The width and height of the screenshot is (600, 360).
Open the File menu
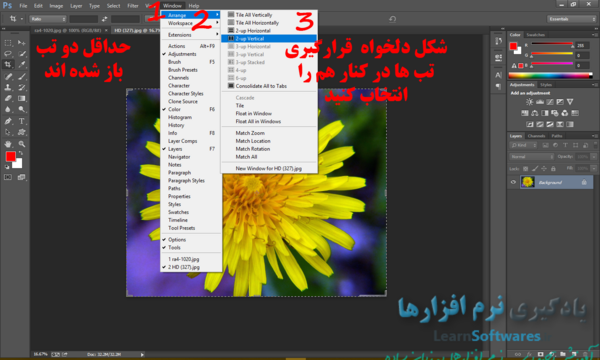[x=23, y=6]
